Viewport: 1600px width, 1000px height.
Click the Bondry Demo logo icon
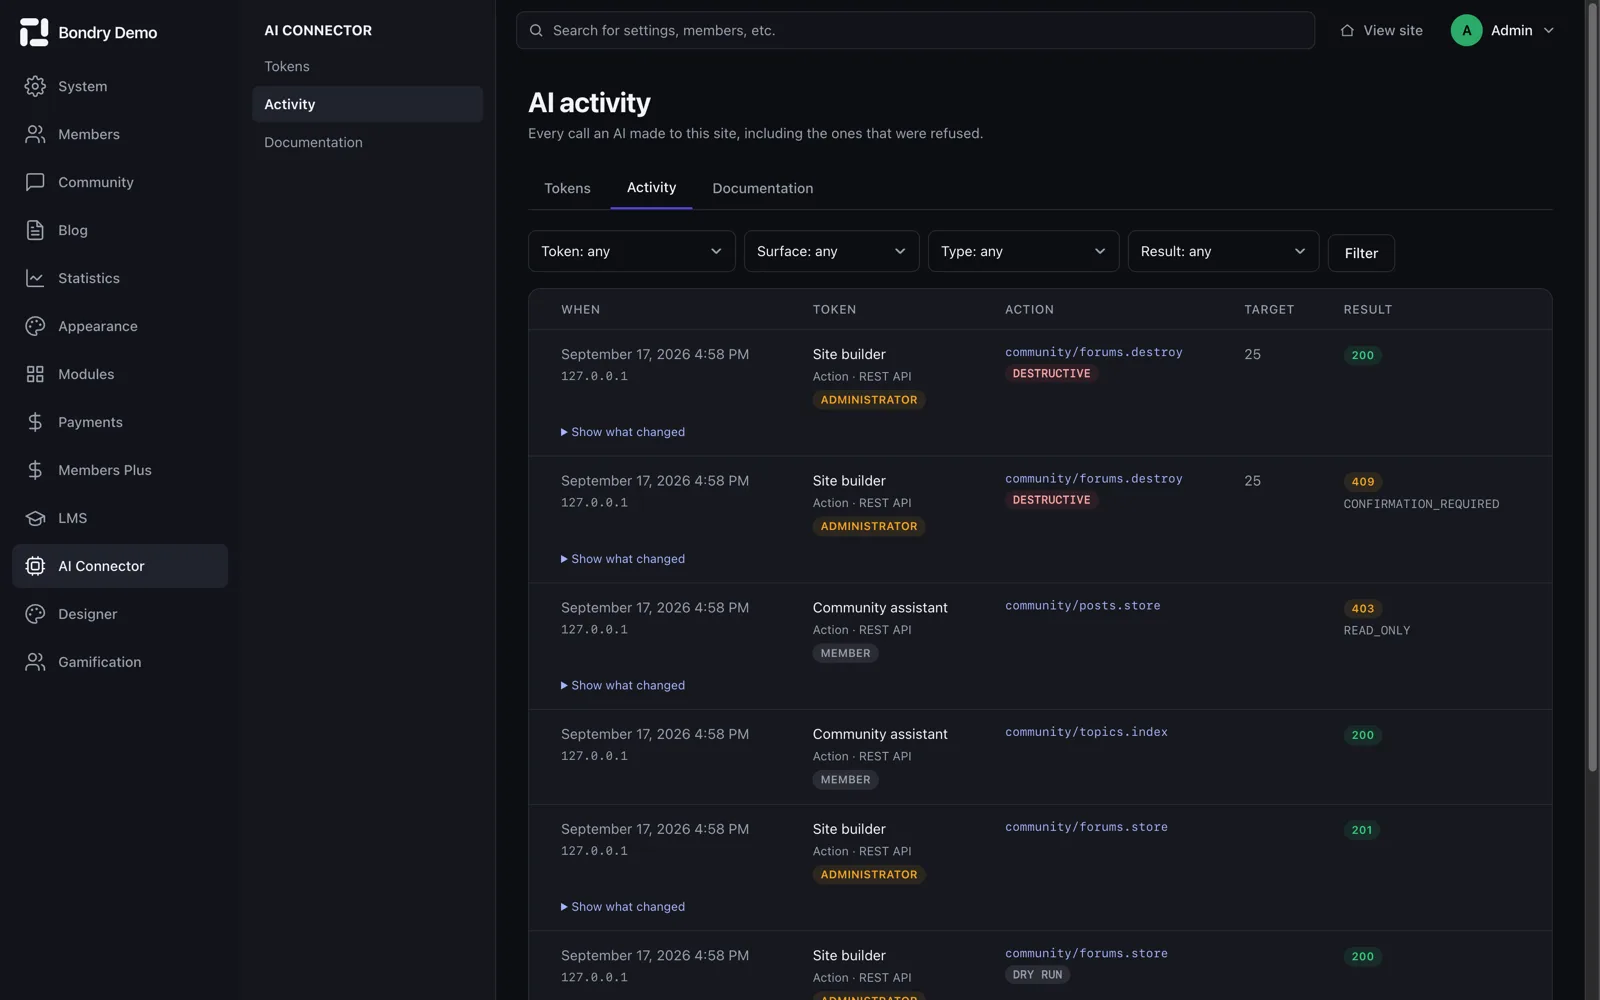click(34, 32)
